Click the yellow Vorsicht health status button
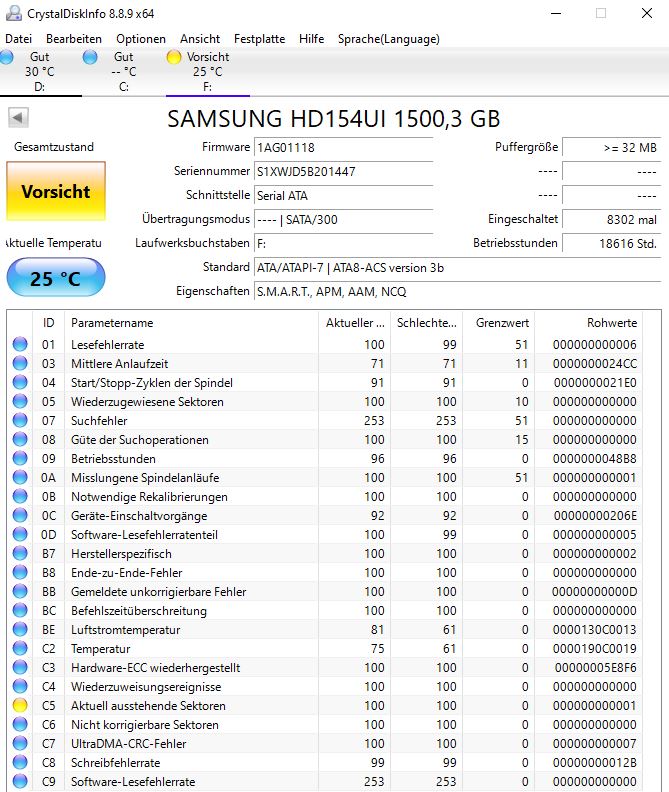 [55, 191]
